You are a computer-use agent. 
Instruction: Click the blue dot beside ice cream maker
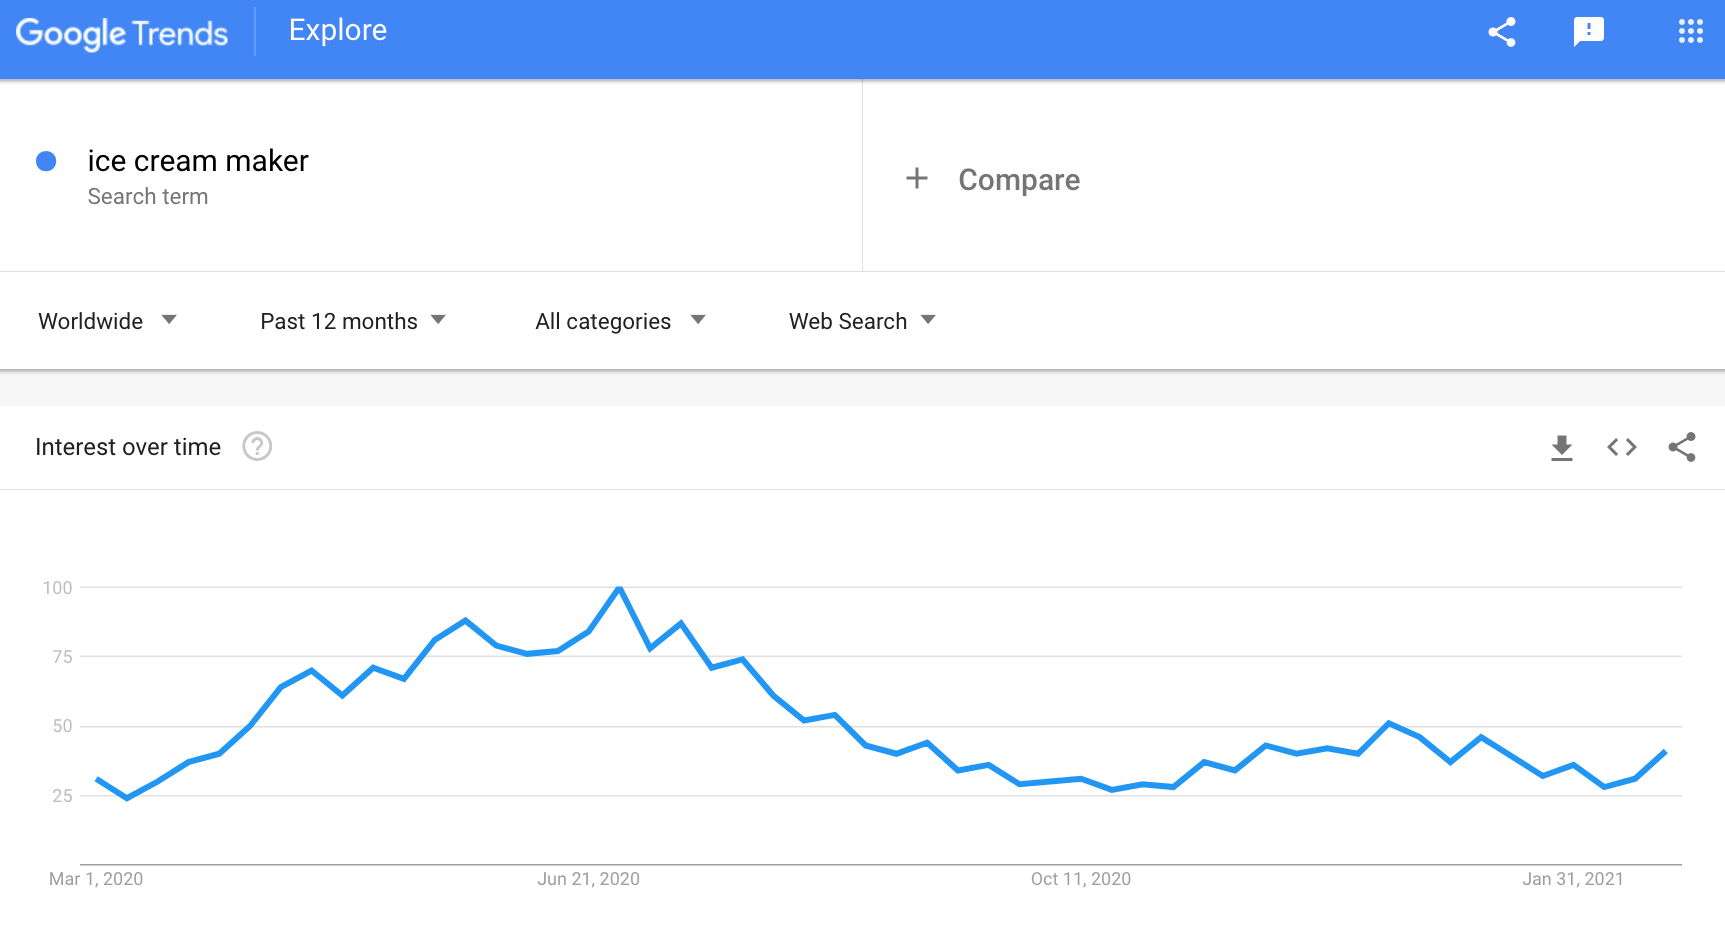coord(46,161)
